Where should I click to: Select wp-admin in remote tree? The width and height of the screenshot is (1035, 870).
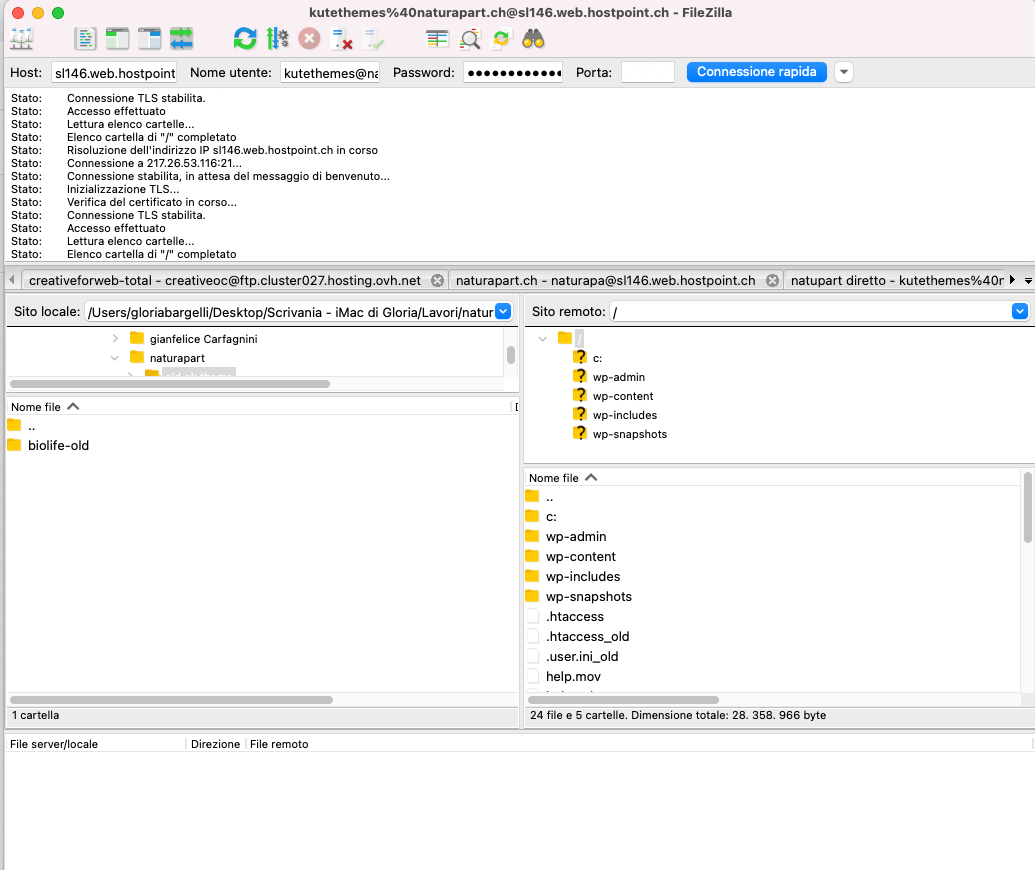[618, 377]
